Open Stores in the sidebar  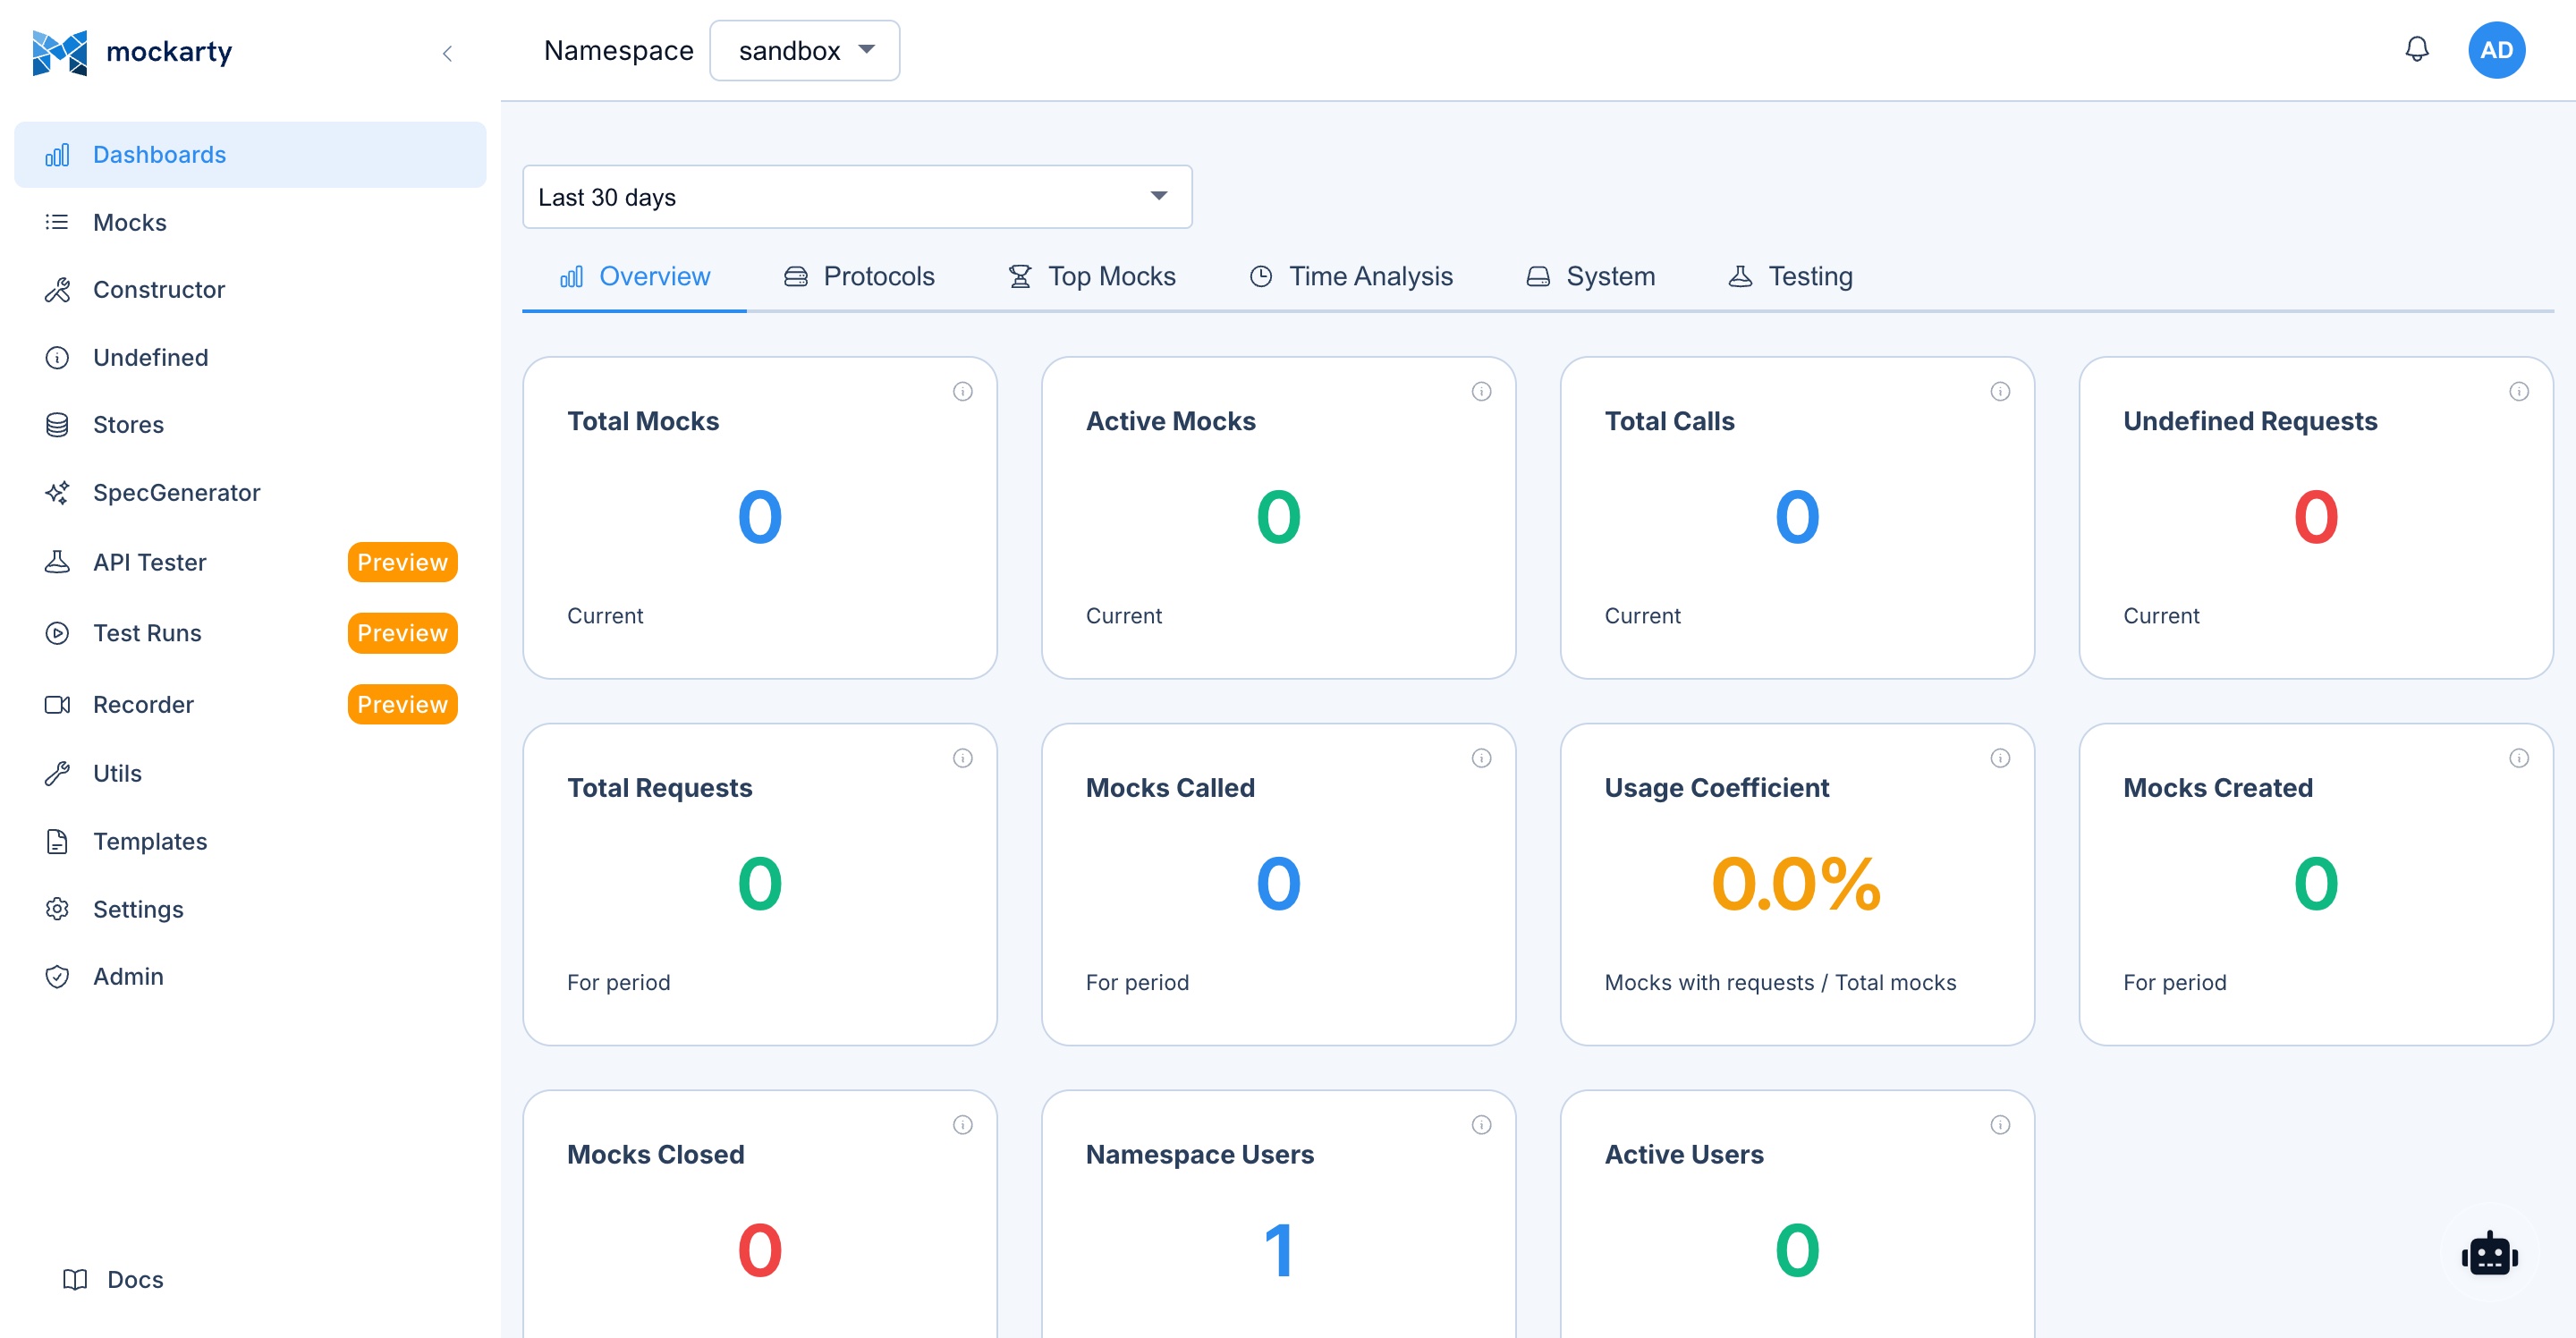pyautogui.click(x=250, y=425)
